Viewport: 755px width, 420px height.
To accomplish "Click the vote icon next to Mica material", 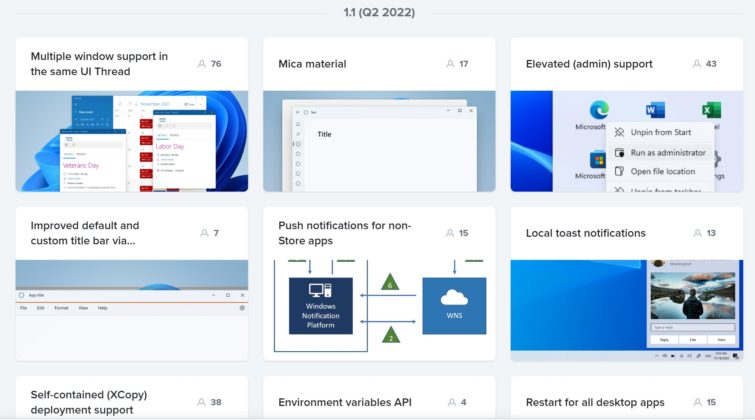I will coord(450,64).
